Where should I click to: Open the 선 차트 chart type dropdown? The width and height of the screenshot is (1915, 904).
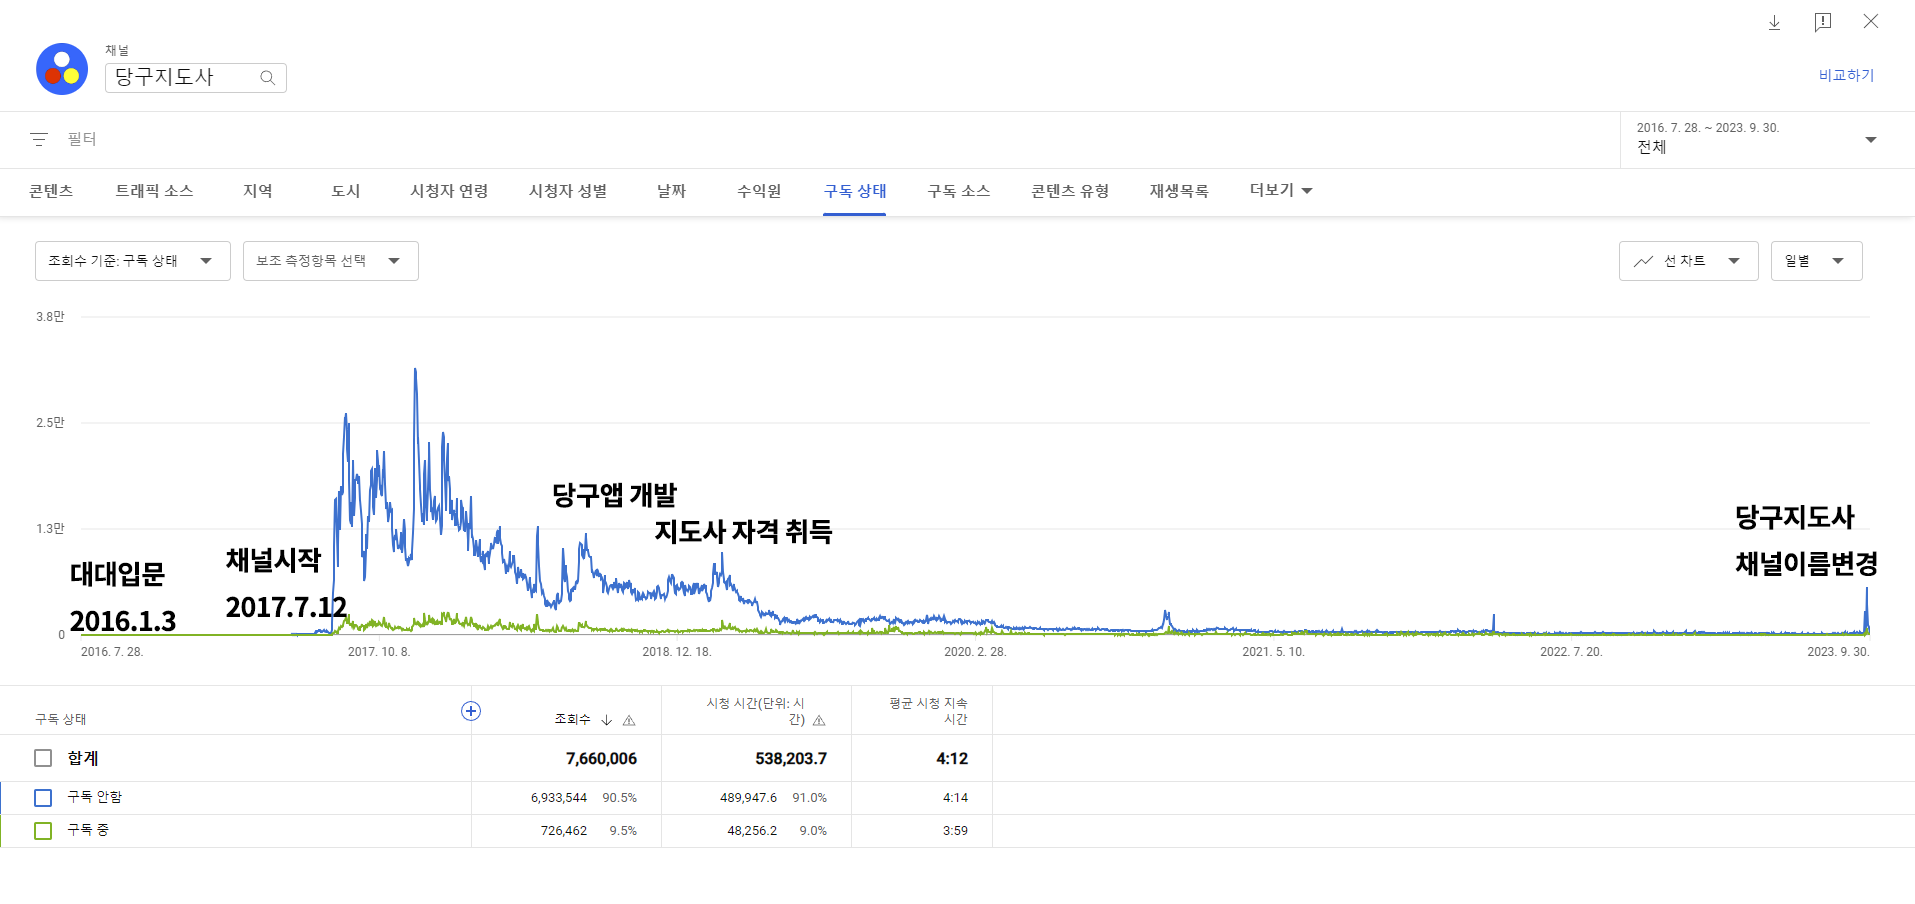pos(1689,261)
